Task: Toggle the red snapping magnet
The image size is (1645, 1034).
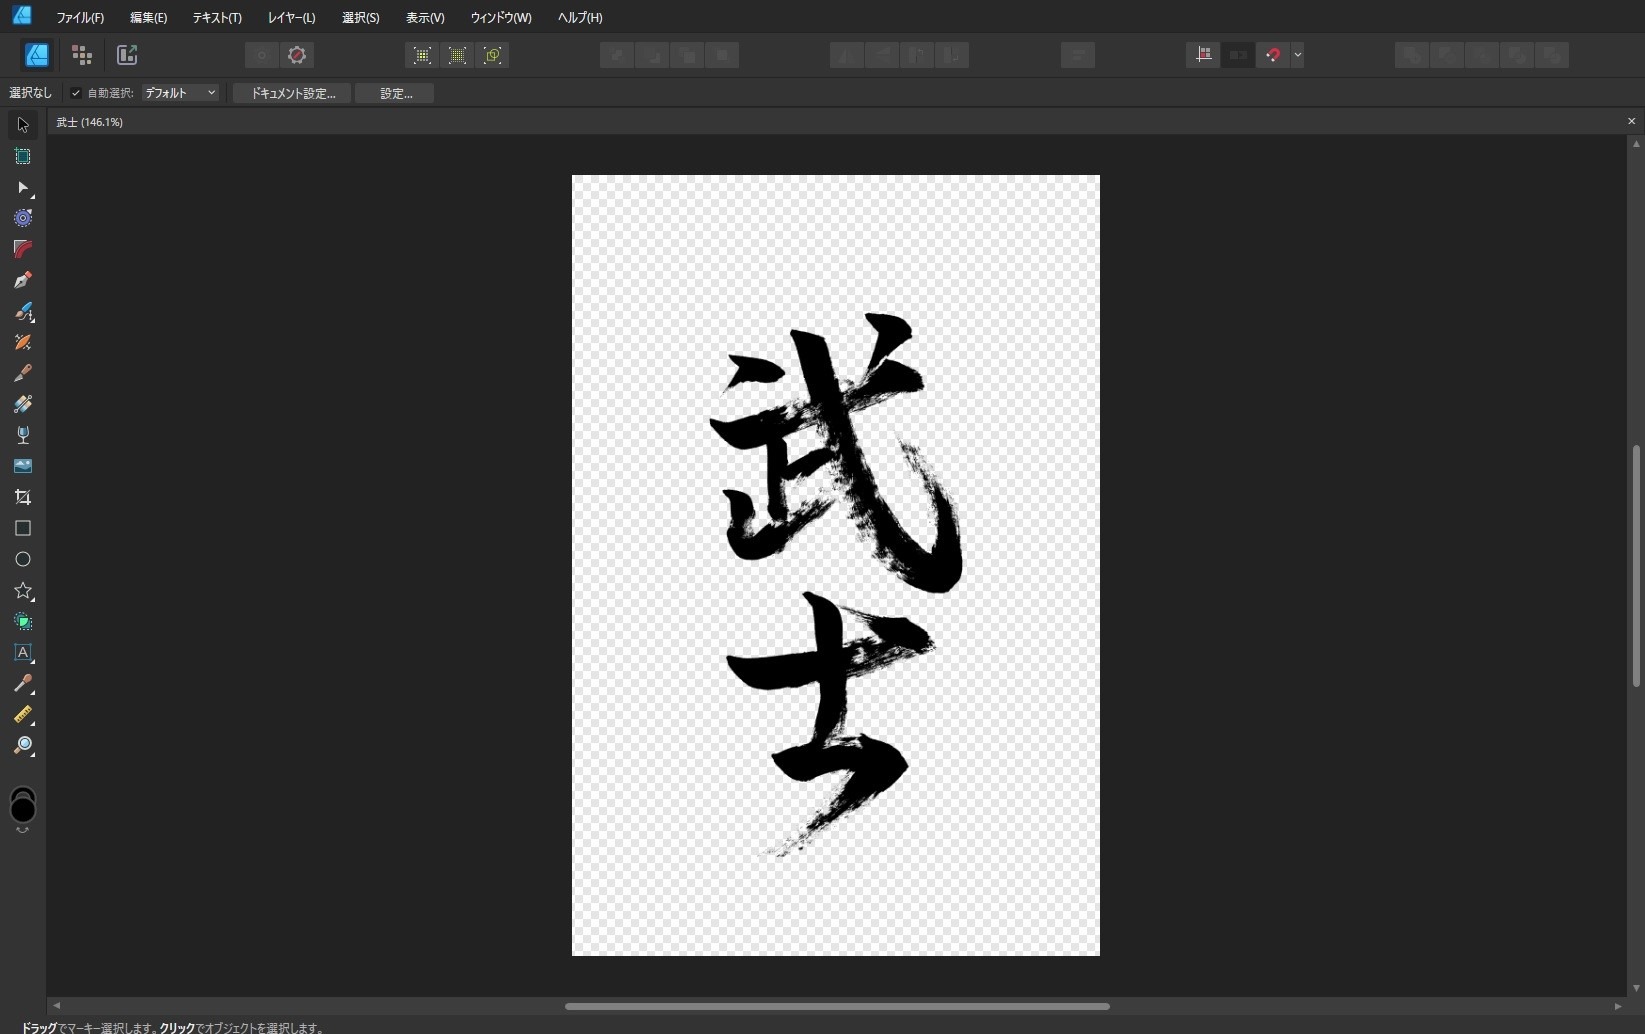Action: tap(1273, 55)
